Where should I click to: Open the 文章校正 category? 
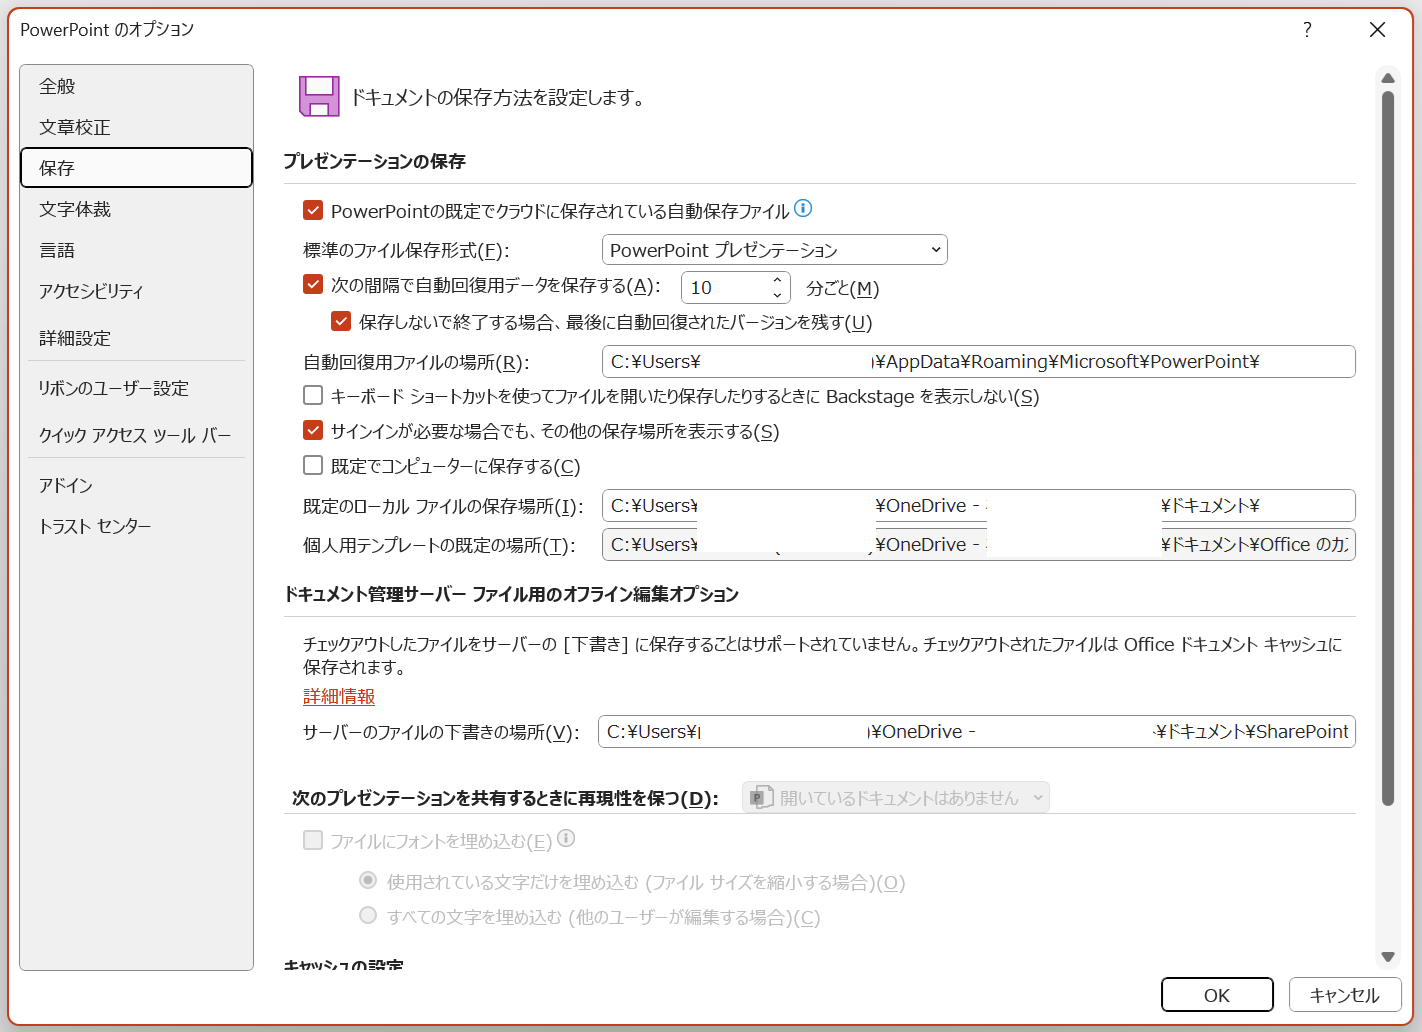136,127
